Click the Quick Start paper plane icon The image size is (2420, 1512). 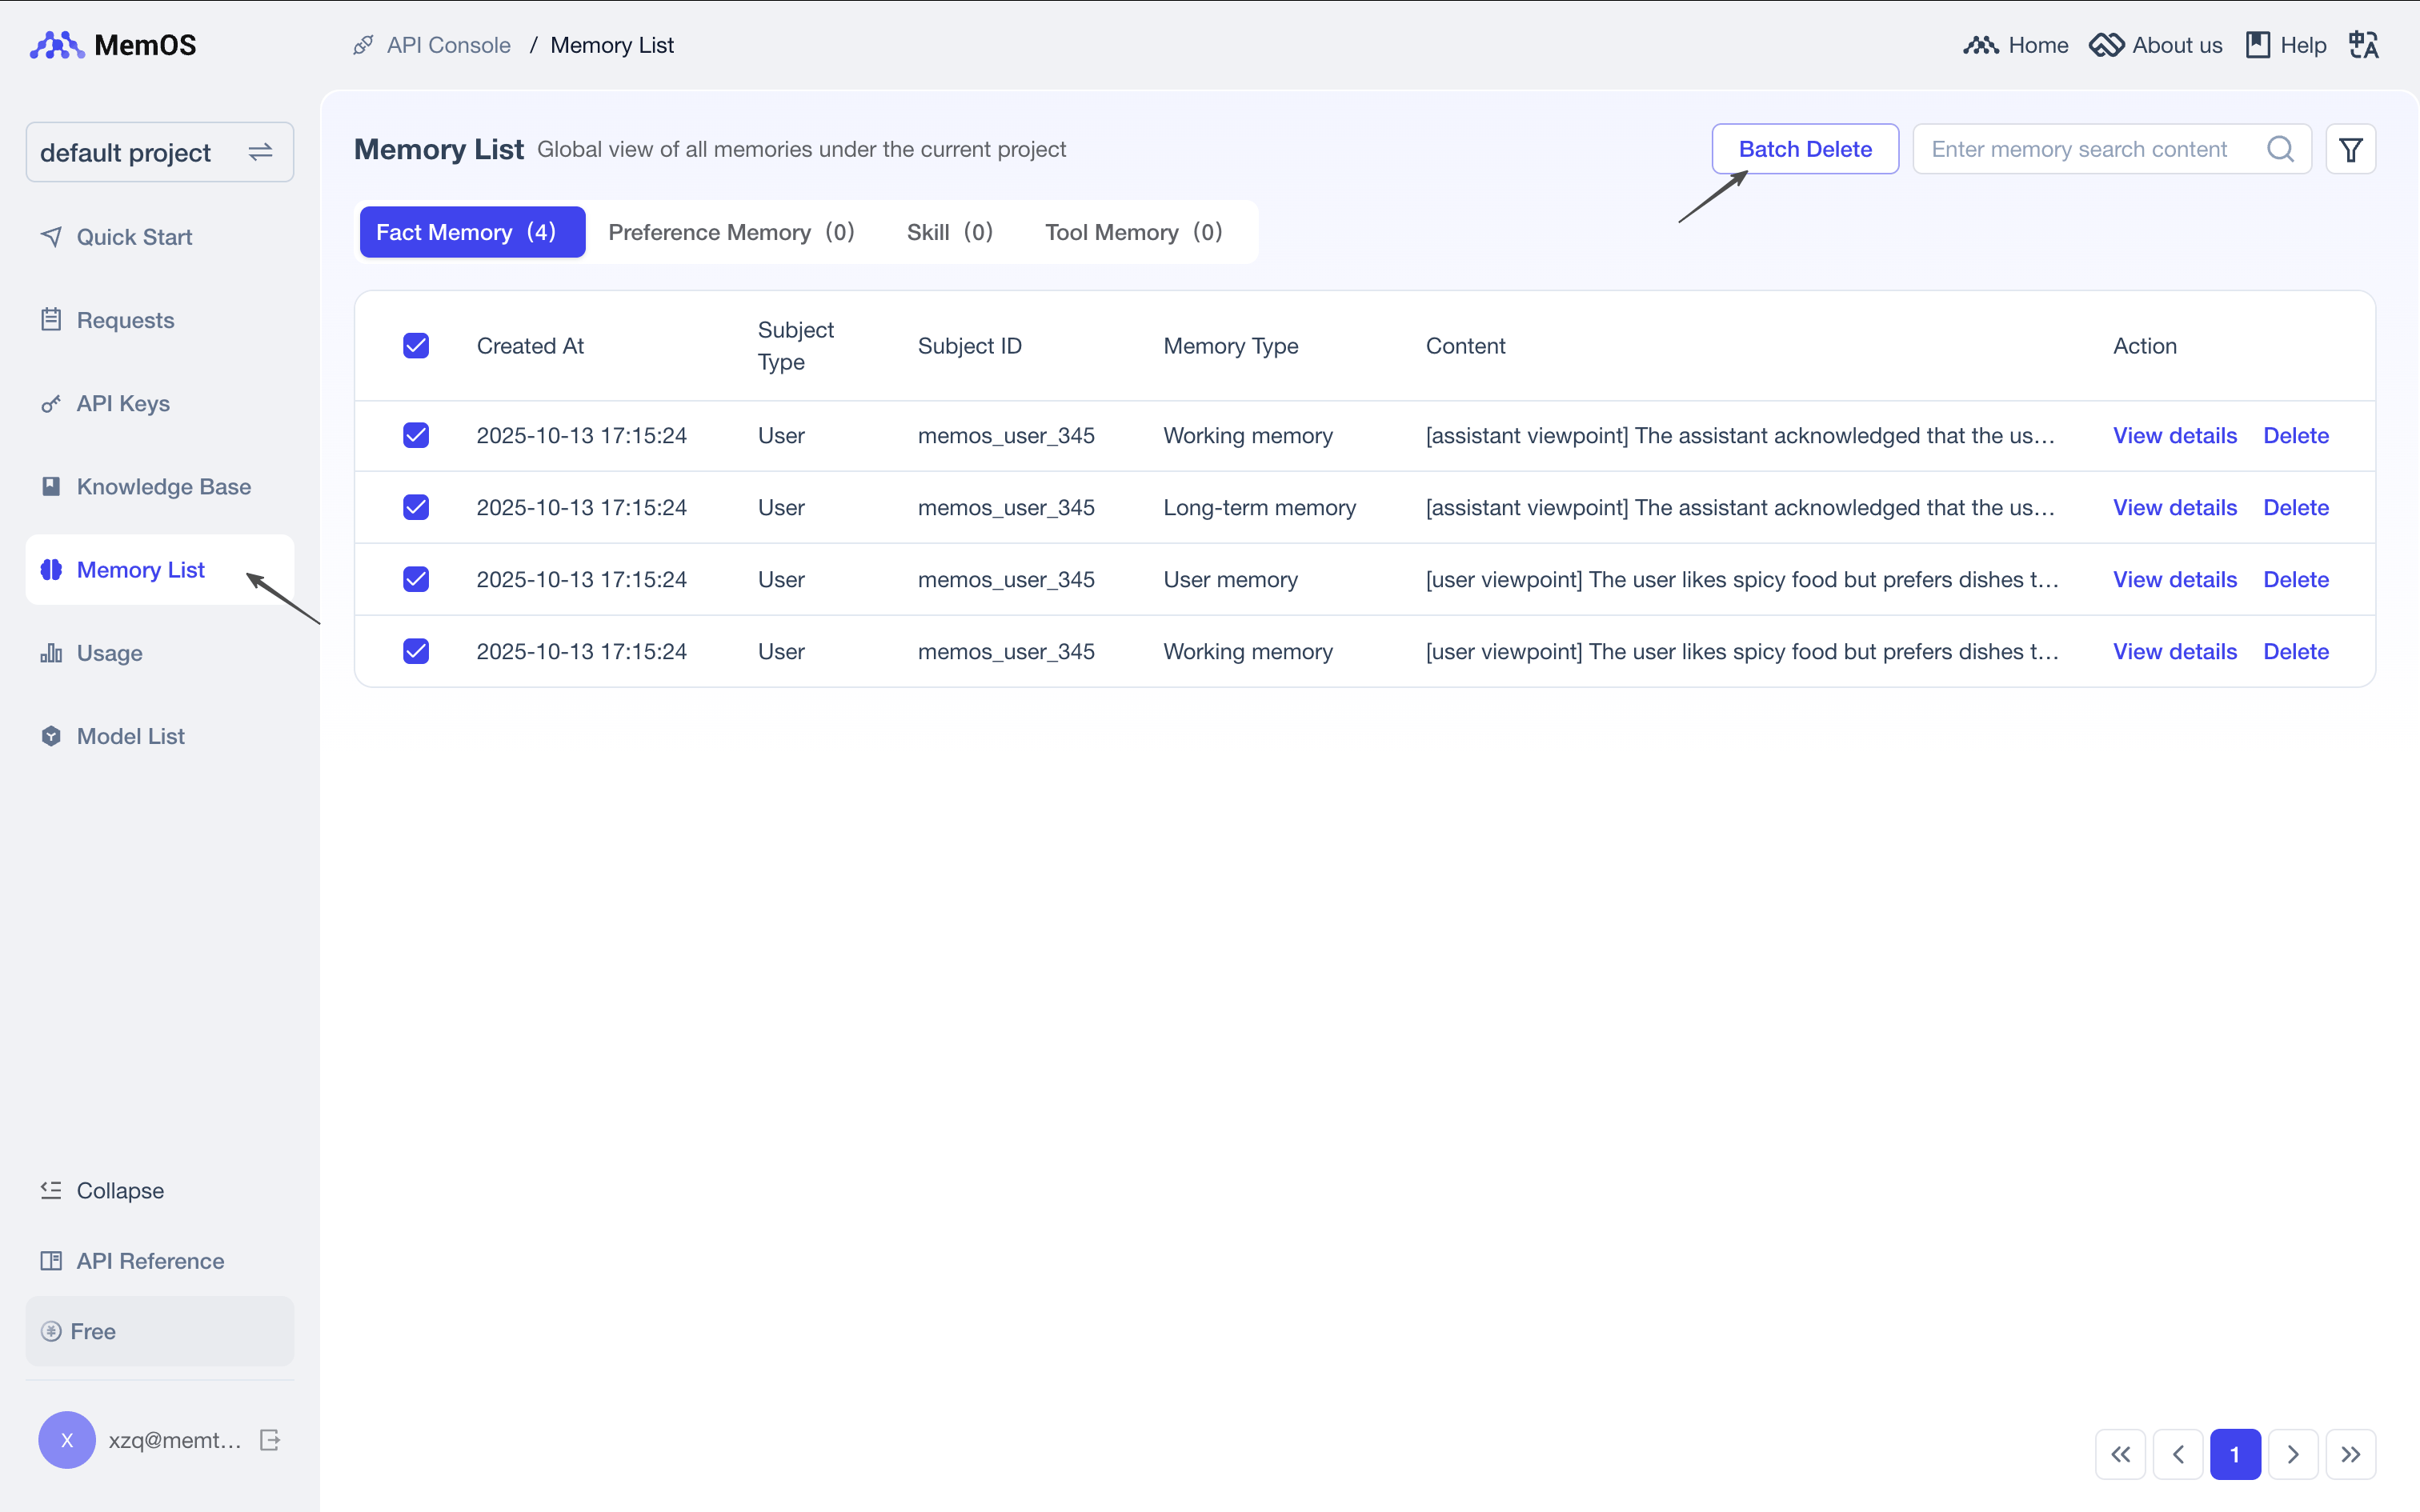pyautogui.click(x=51, y=237)
